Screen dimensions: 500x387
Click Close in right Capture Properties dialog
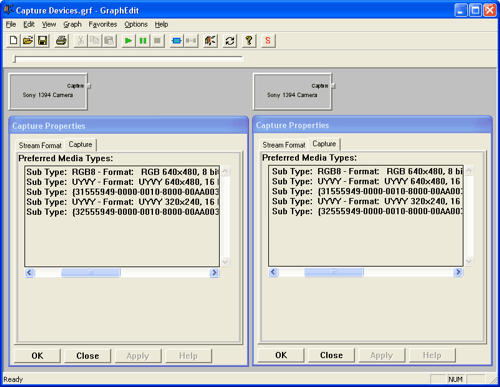click(x=331, y=355)
